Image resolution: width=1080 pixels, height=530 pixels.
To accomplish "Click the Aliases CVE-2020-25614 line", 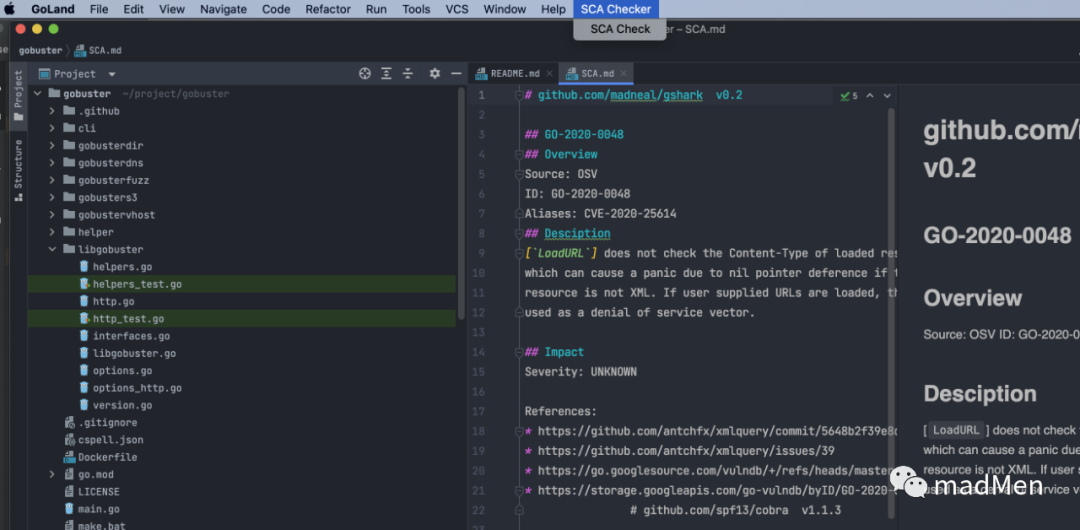I will (601, 214).
